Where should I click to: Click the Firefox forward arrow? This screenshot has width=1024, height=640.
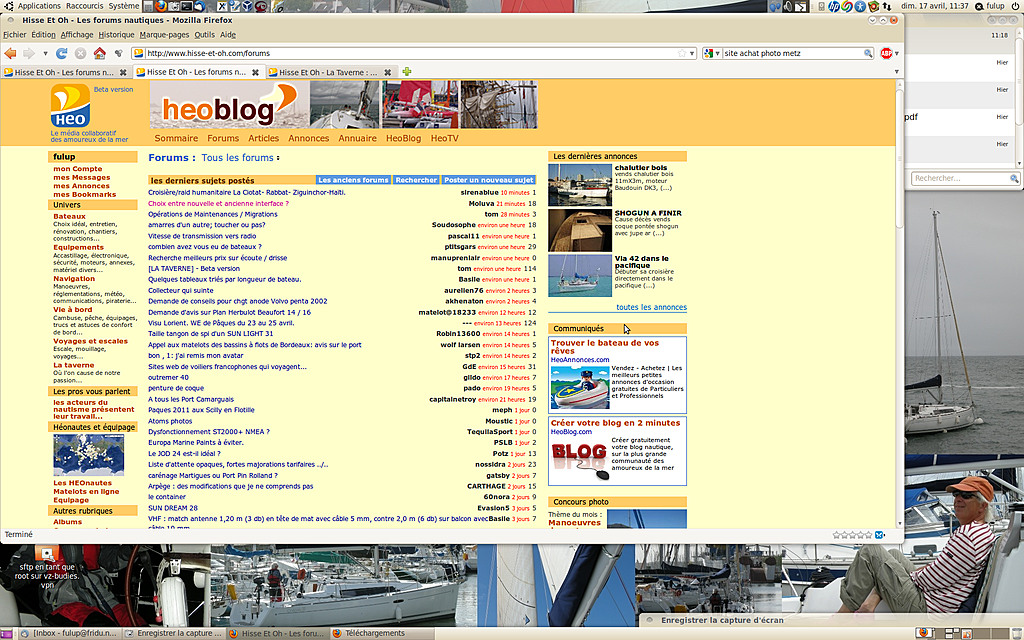pyautogui.click(x=29, y=54)
